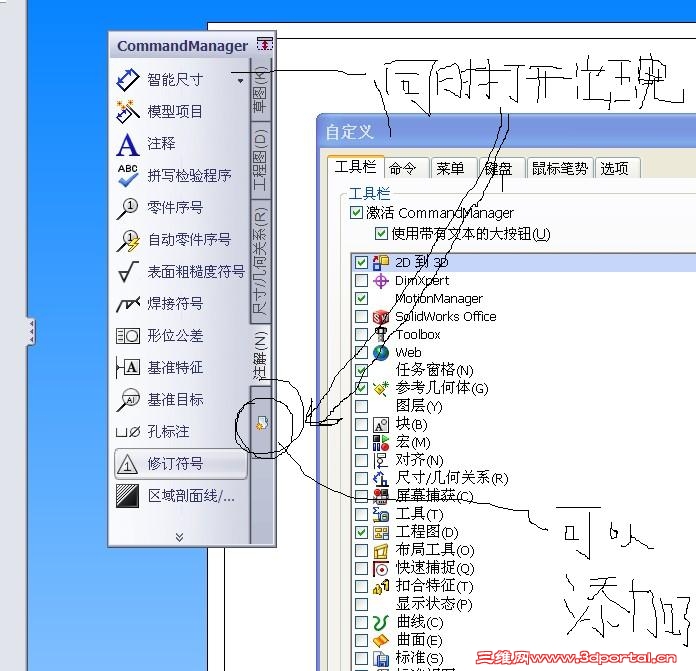
Task: Select the 焊接符号 weld symbol tool
Action: pos(160,304)
